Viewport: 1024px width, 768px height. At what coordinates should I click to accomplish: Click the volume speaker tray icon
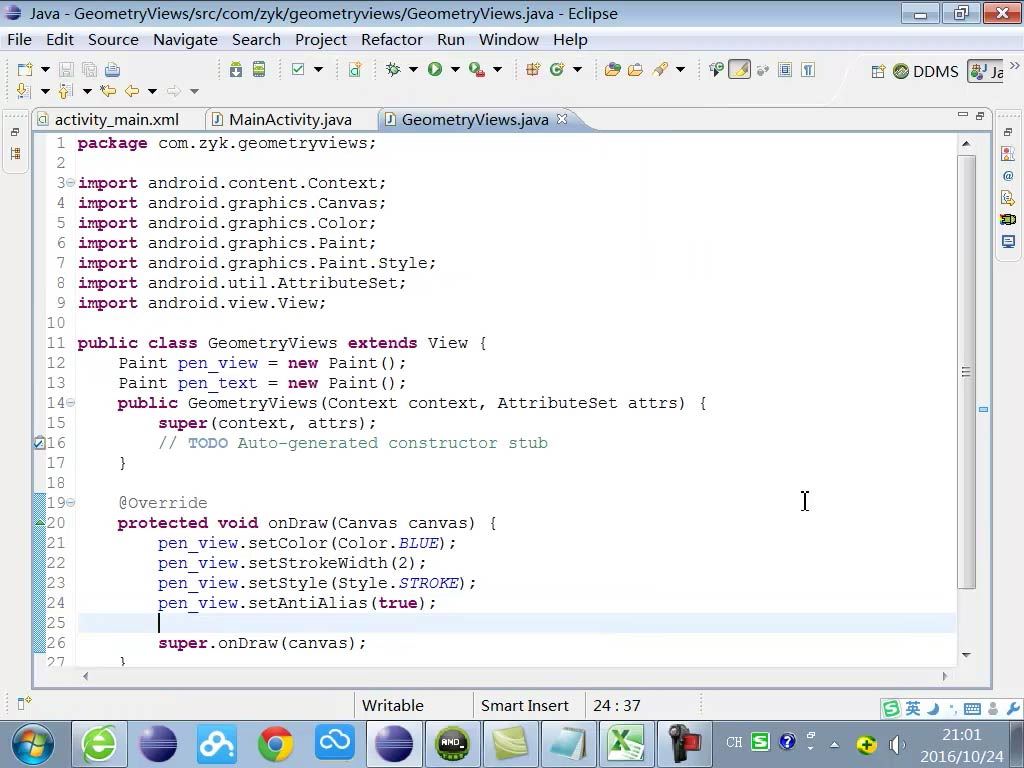click(897, 744)
